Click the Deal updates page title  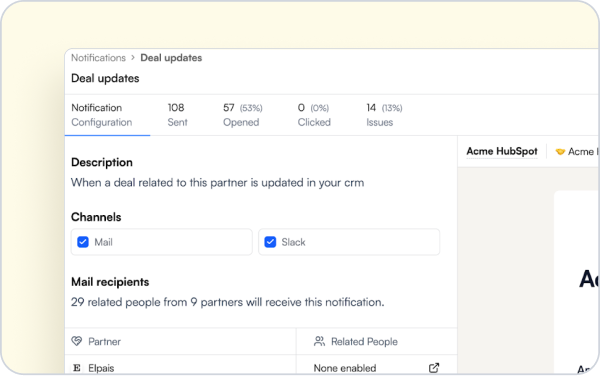click(105, 78)
